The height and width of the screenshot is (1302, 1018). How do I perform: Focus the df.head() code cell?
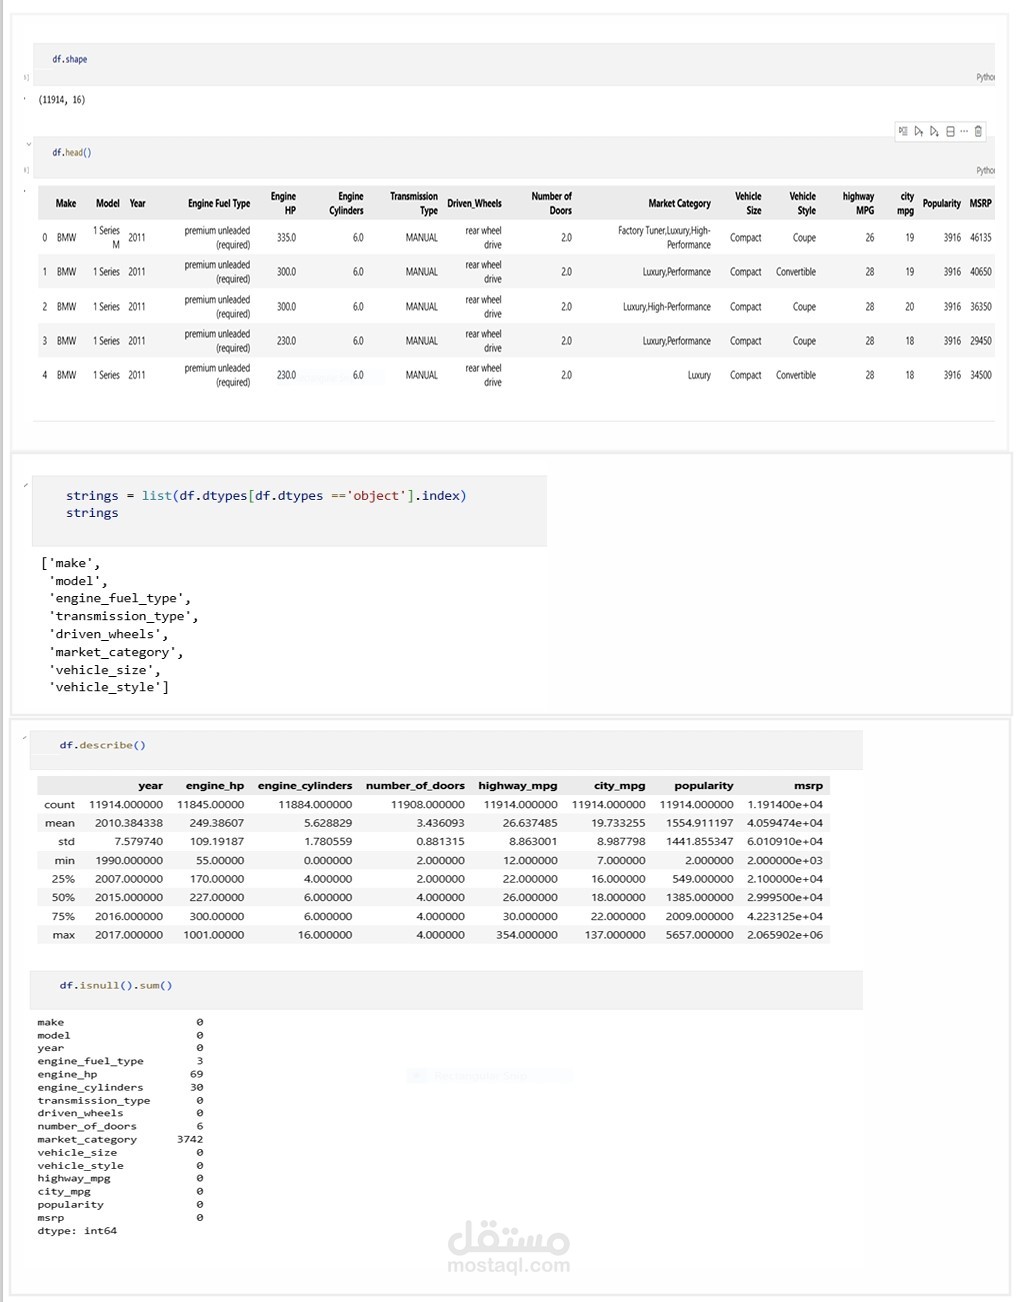(513, 158)
